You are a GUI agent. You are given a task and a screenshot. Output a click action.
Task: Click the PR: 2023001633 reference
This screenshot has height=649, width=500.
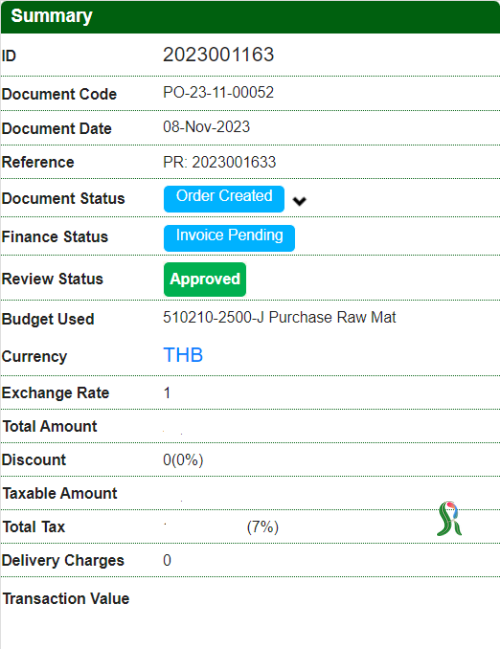[219, 162]
